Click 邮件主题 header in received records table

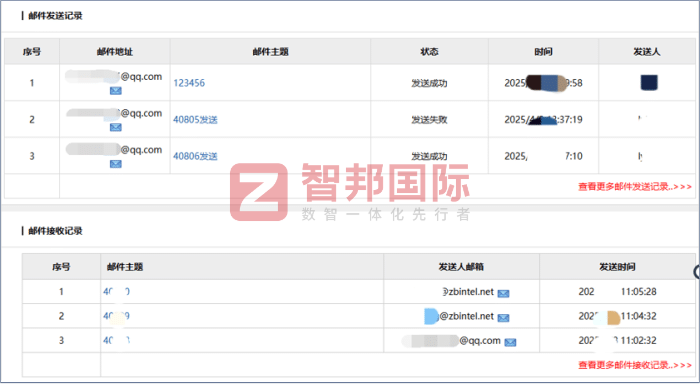point(125,267)
